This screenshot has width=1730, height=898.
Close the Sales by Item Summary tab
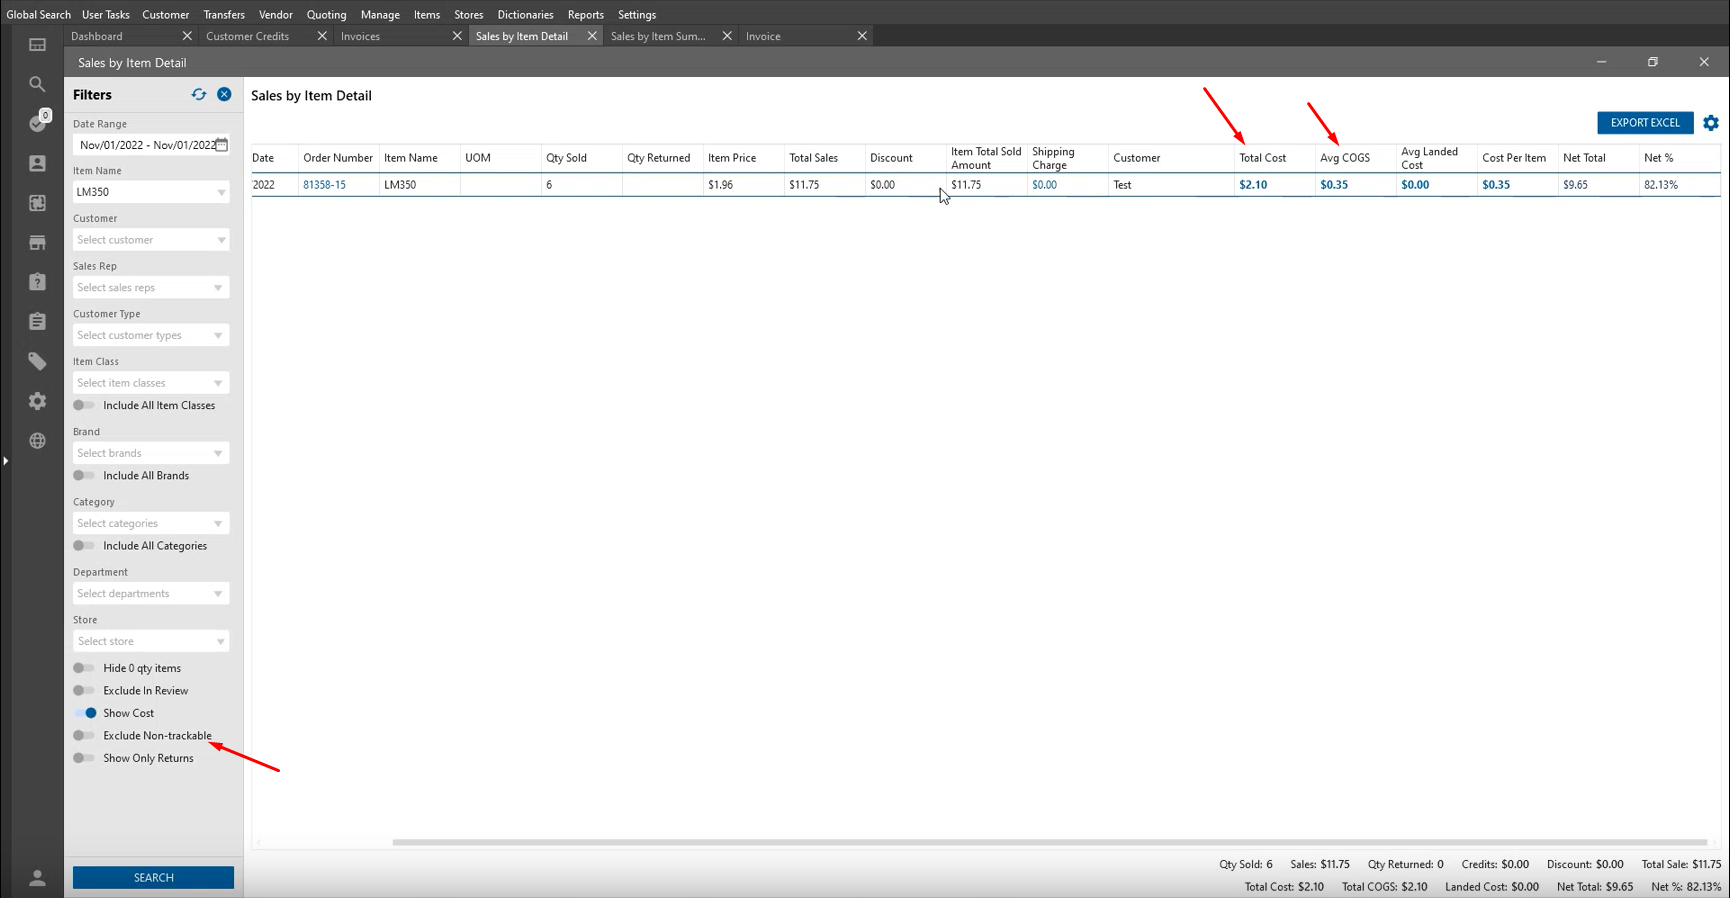[727, 36]
